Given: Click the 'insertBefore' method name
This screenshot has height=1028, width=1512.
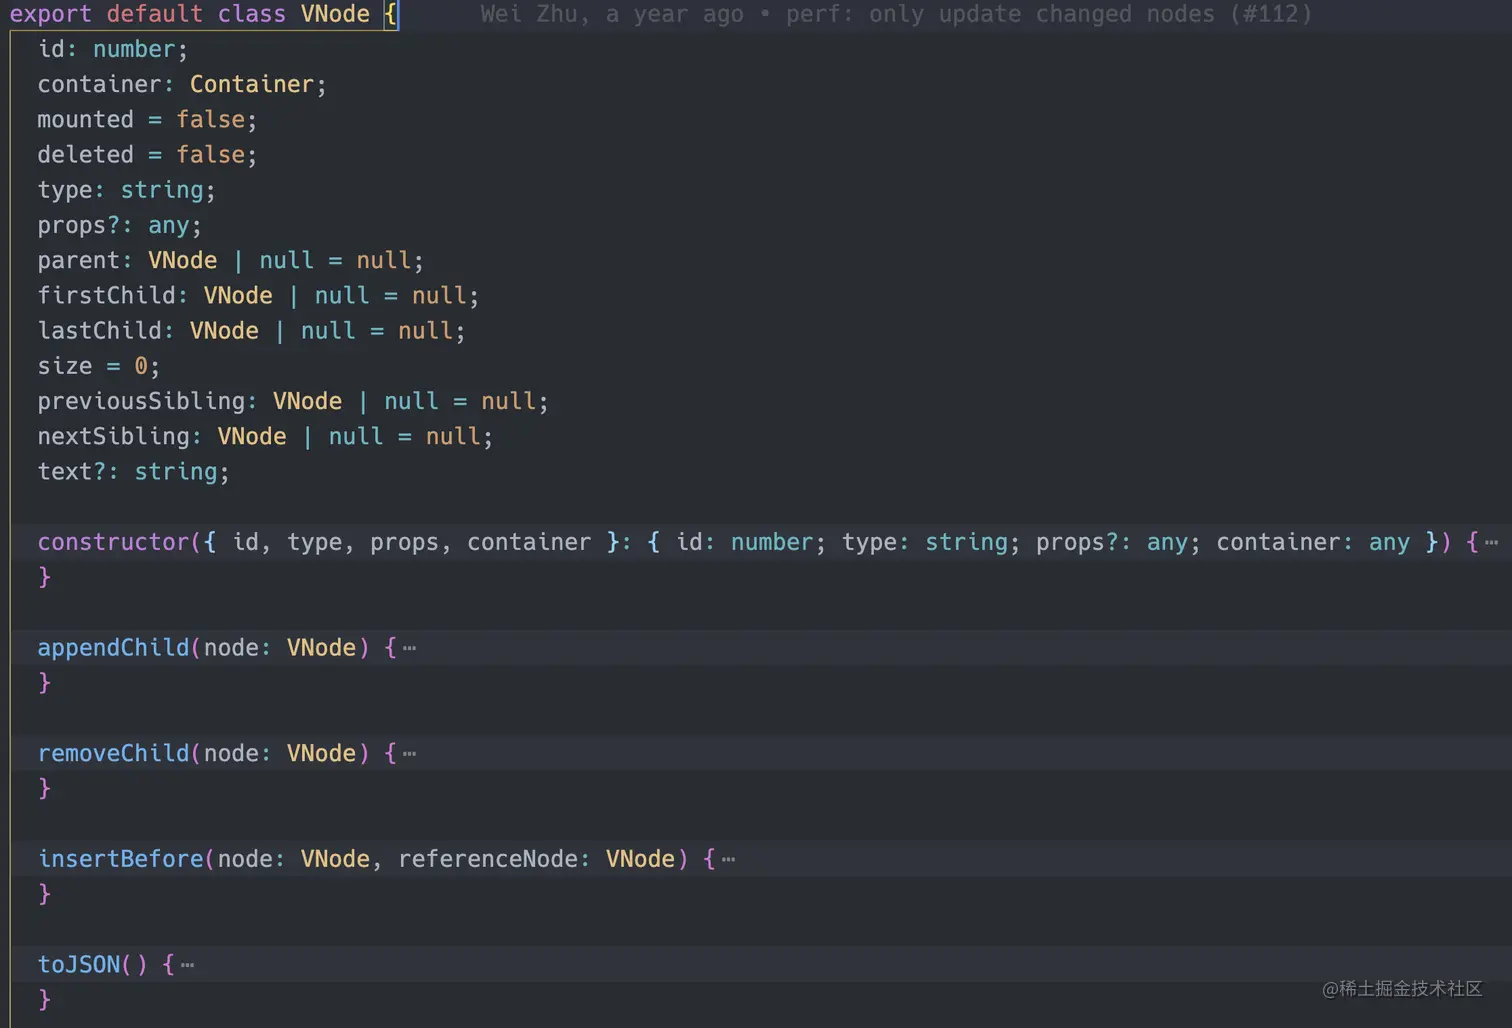Looking at the screenshot, I should [x=120, y=858].
